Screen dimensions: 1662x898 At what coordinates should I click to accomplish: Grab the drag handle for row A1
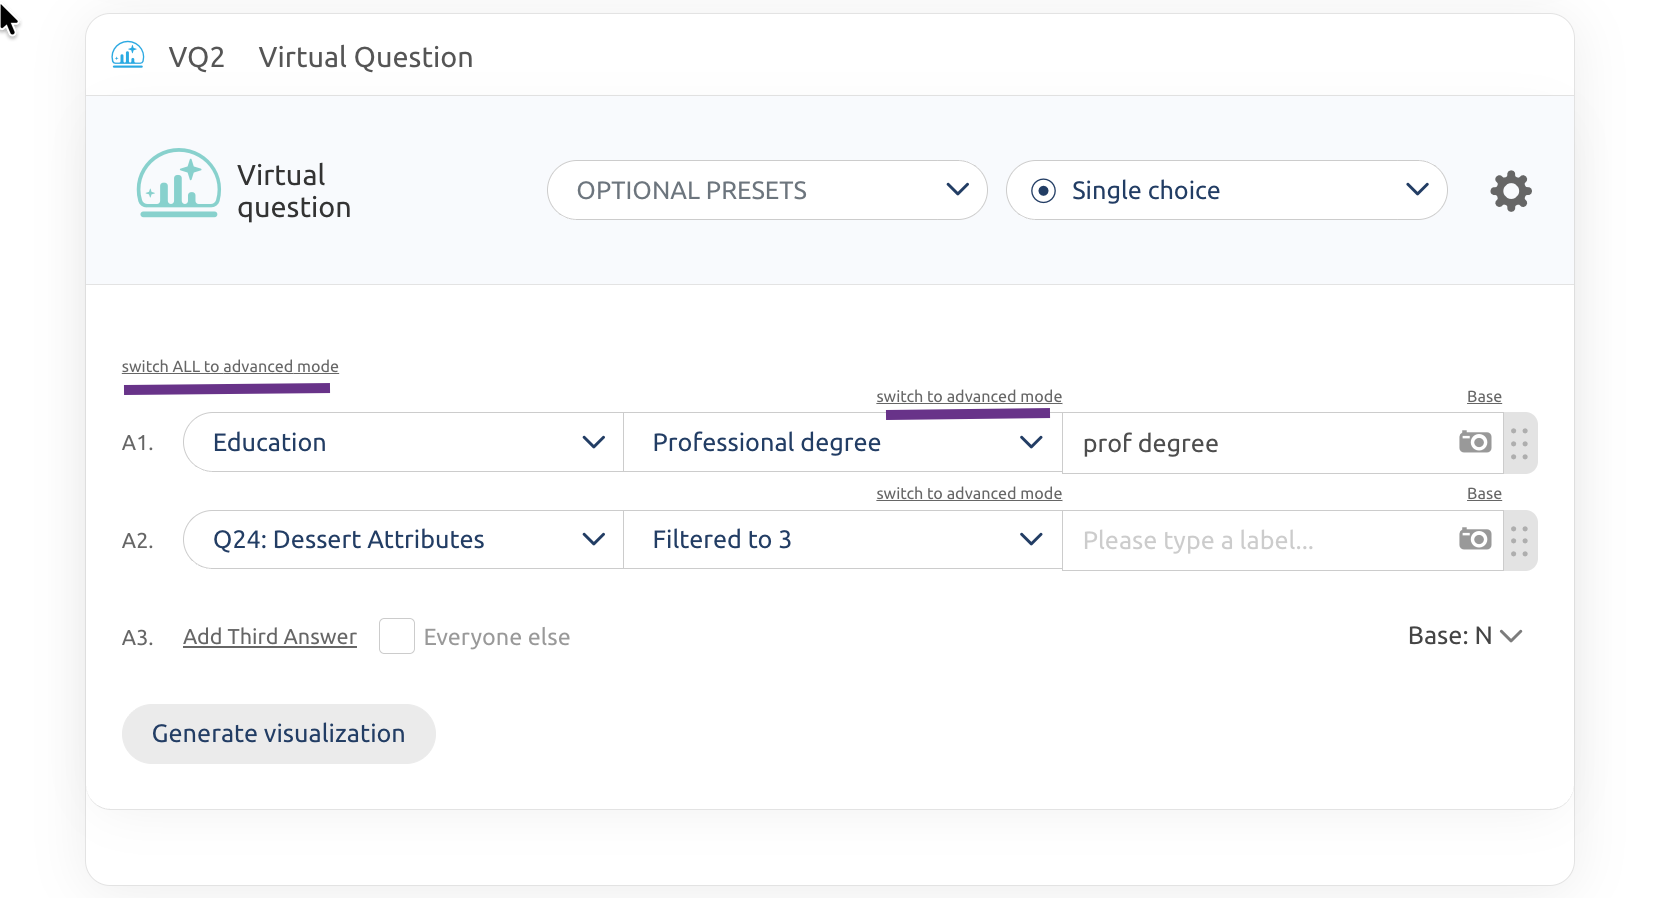point(1519,443)
